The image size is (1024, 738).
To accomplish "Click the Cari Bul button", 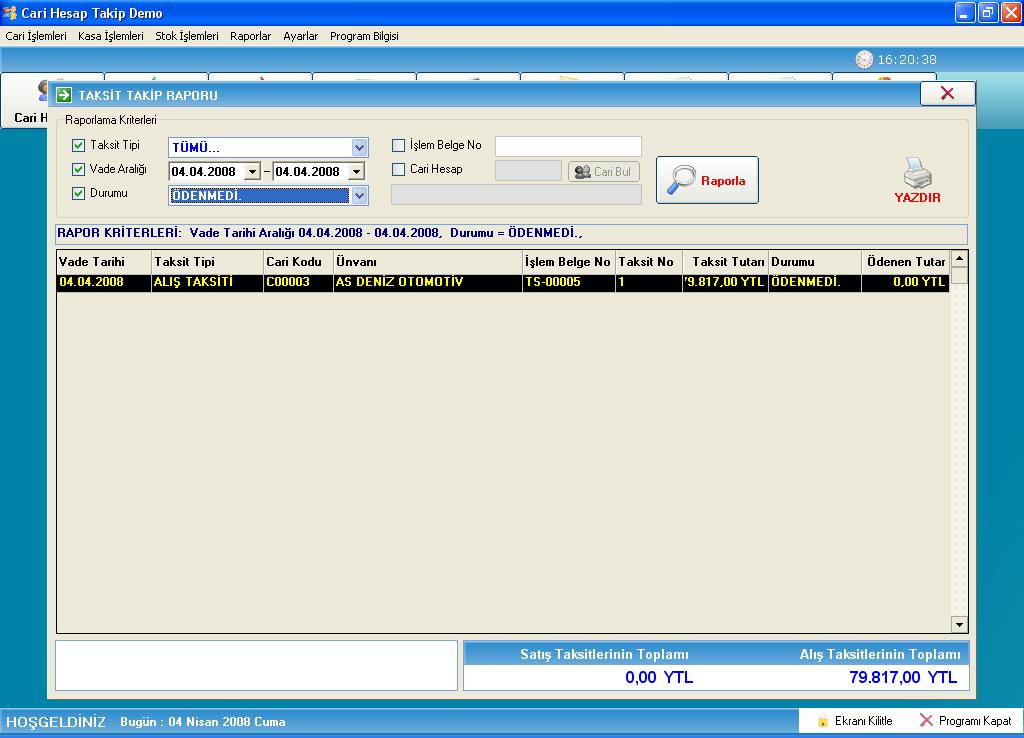I will click(604, 171).
